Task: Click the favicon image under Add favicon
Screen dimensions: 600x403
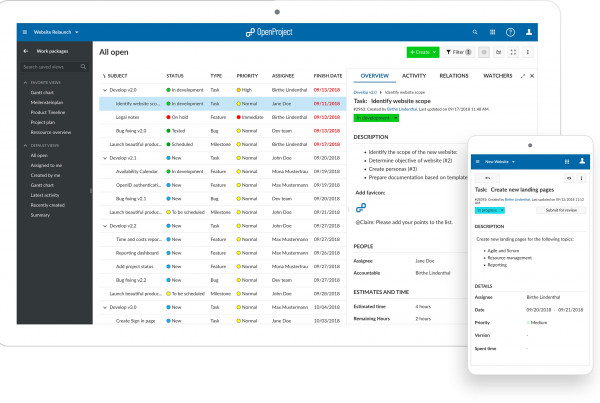Action: 361,207
